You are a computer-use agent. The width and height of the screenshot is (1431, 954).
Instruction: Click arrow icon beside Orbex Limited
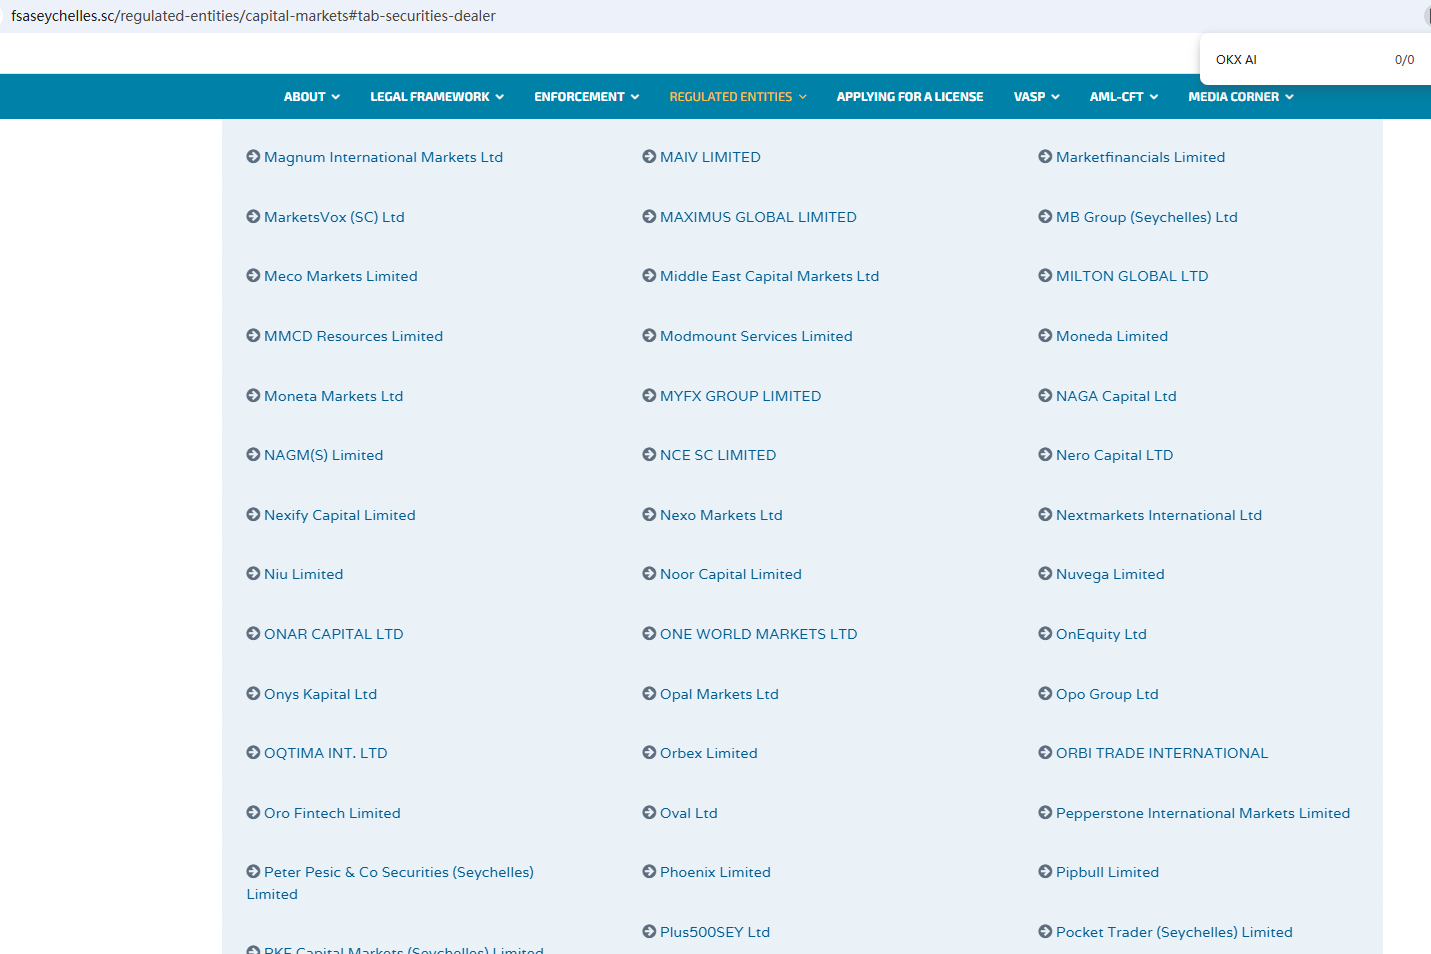(649, 753)
